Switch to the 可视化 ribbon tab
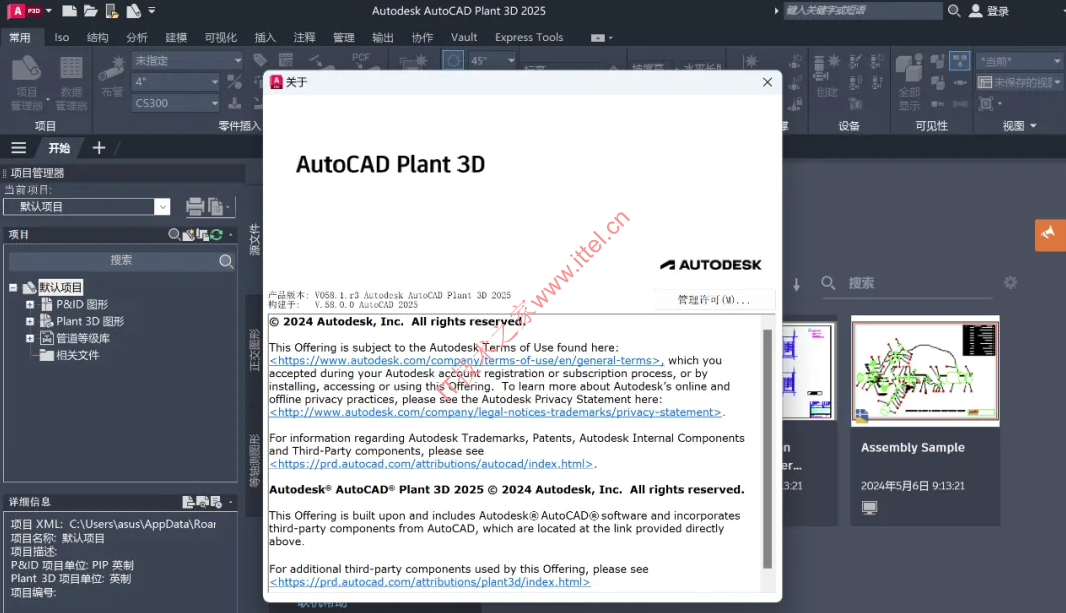The width and height of the screenshot is (1066, 613). (221, 37)
